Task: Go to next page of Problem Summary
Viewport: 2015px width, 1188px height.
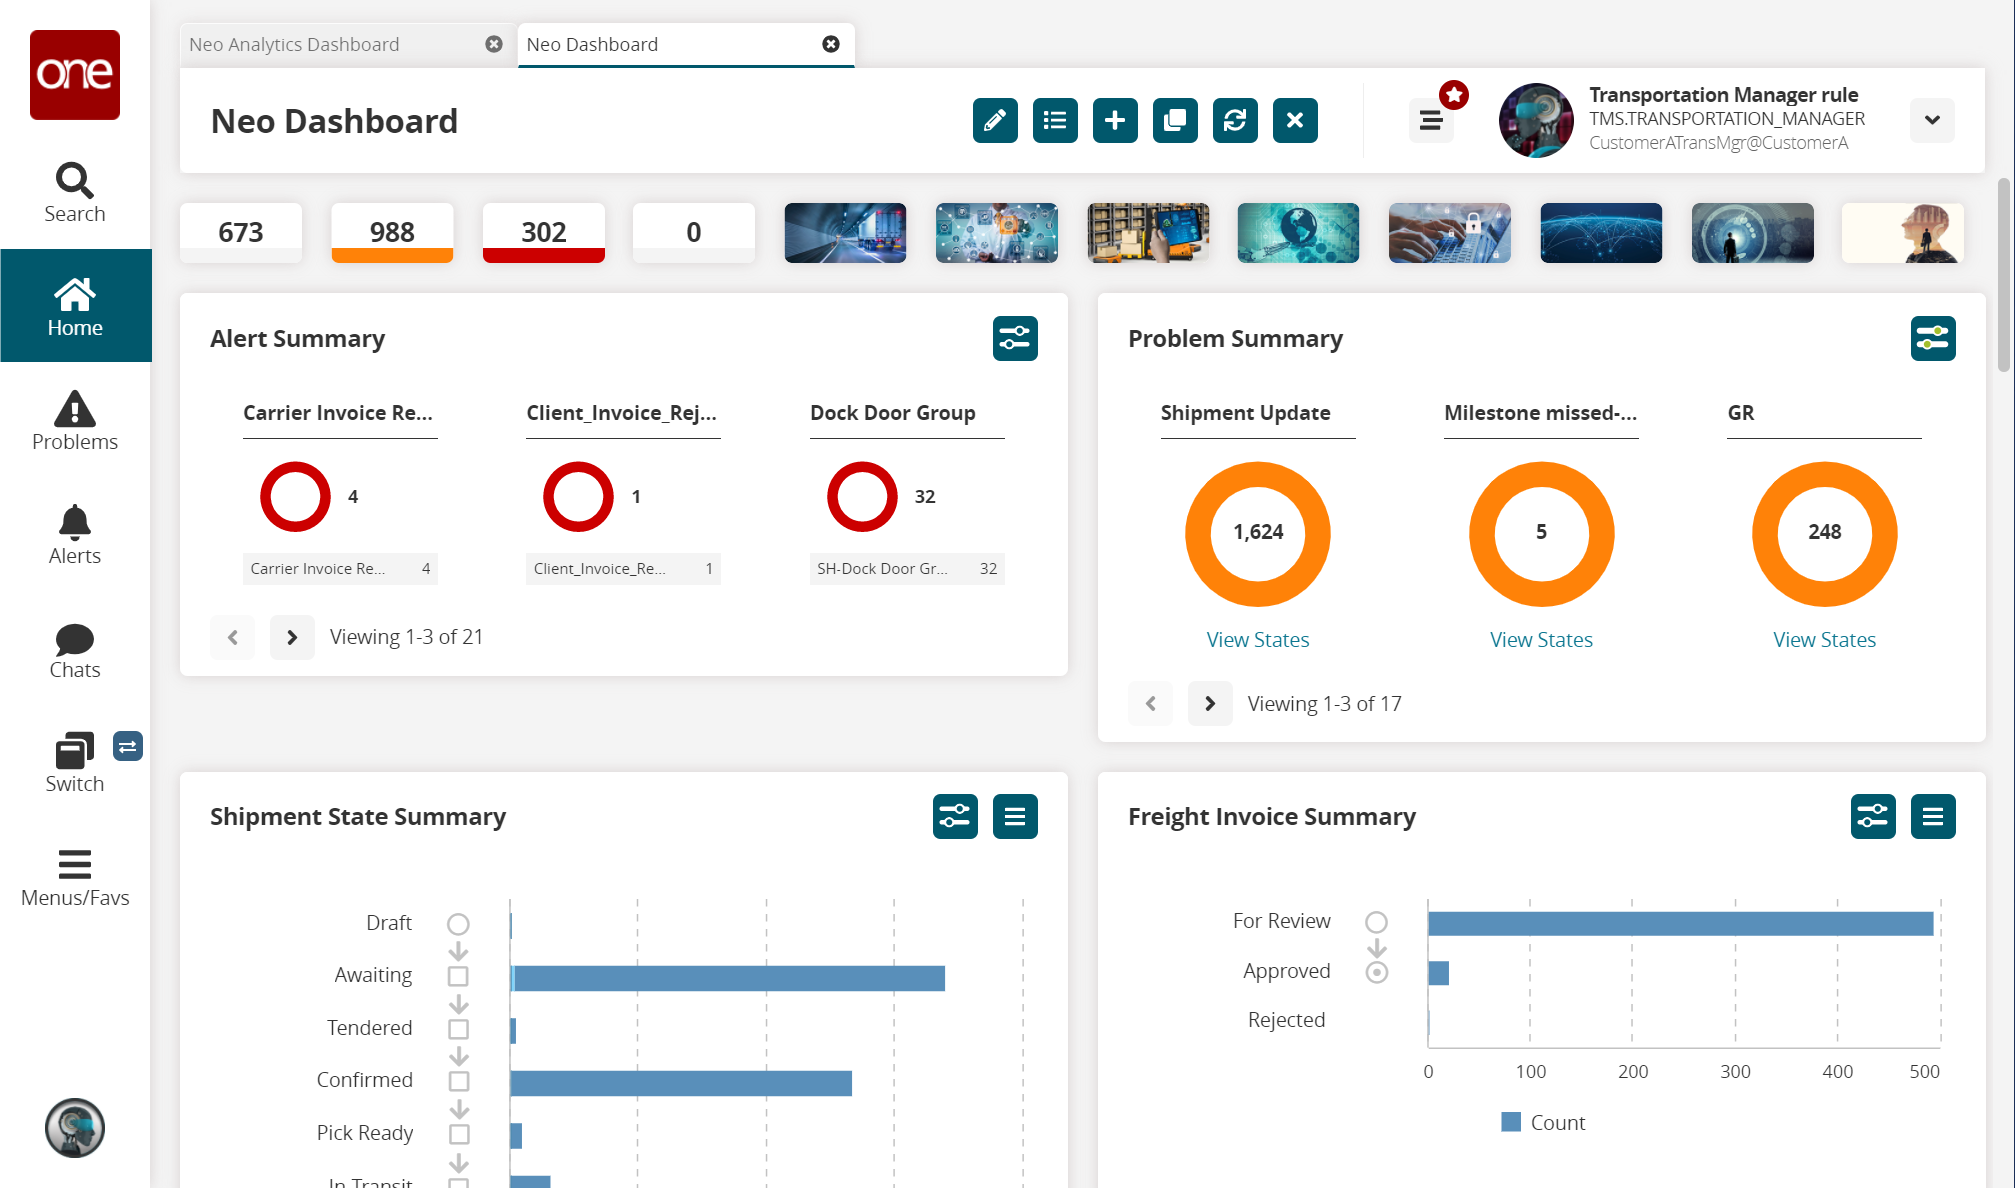Action: (1210, 704)
